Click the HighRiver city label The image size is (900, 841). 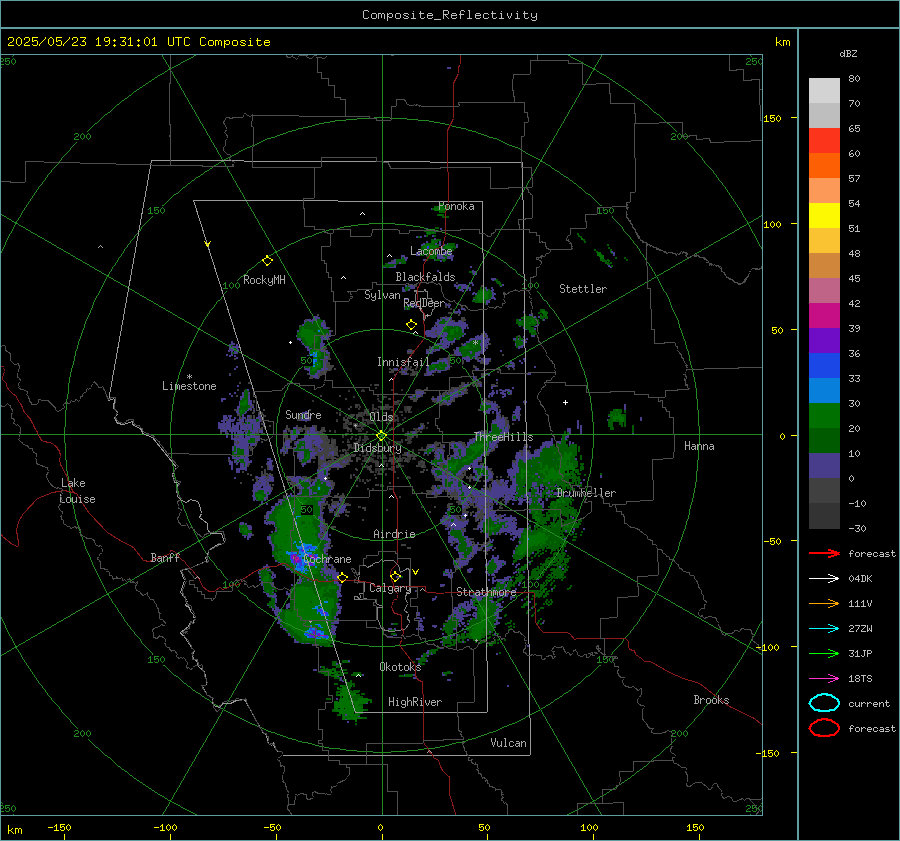point(415,702)
